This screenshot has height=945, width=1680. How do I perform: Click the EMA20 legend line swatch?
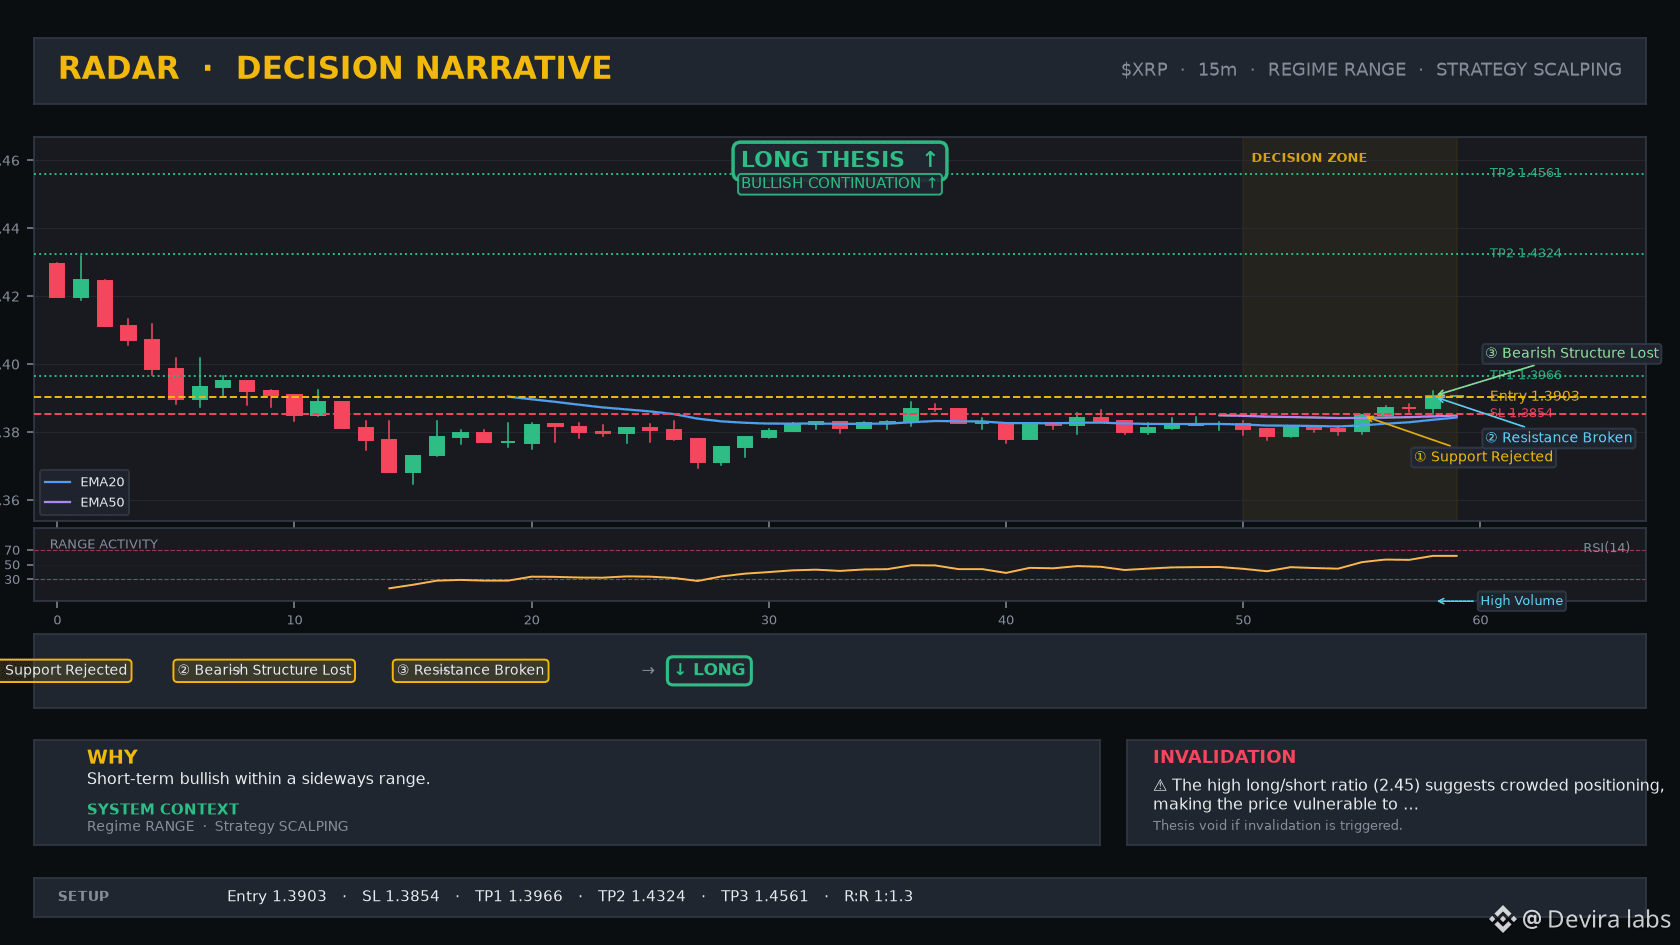pyautogui.click(x=58, y=482)
